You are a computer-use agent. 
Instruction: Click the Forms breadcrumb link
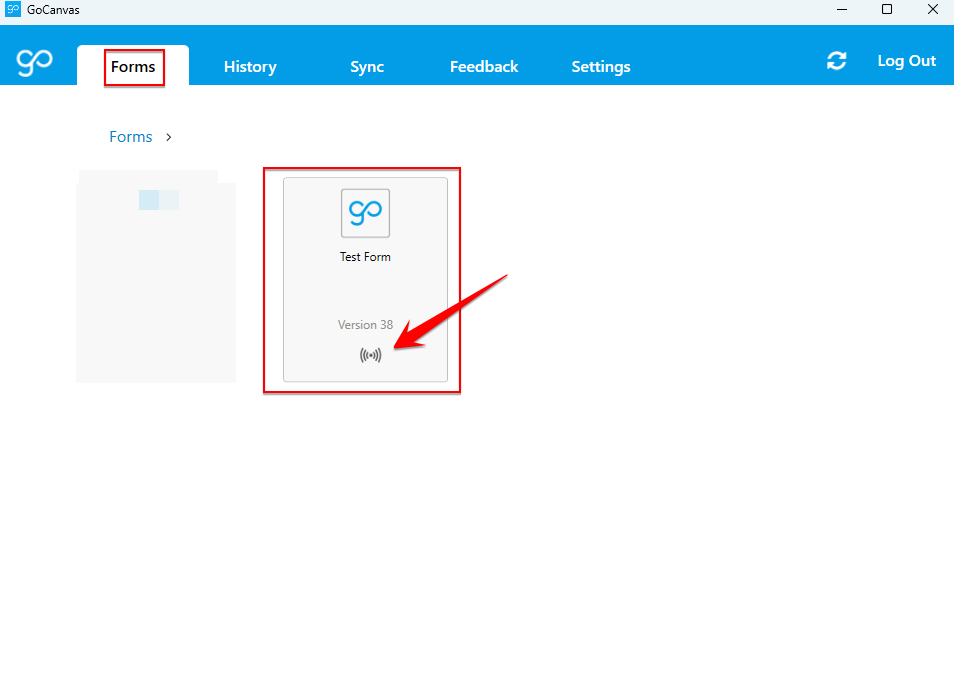pos(131,137)
